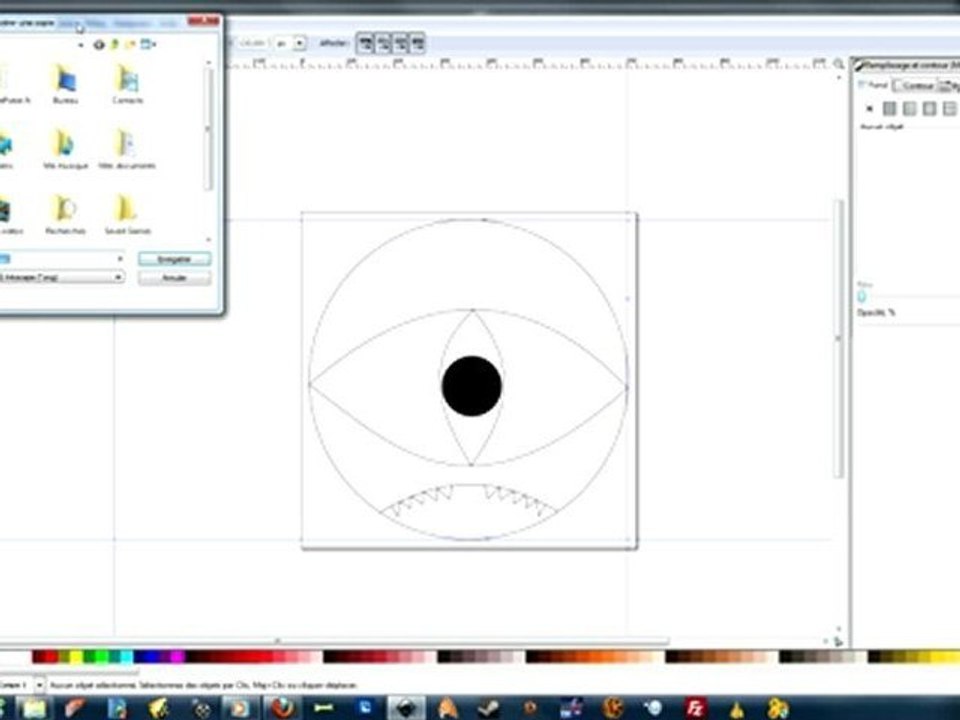Click the Firefox icon in the taskbar

pos(282,708)
